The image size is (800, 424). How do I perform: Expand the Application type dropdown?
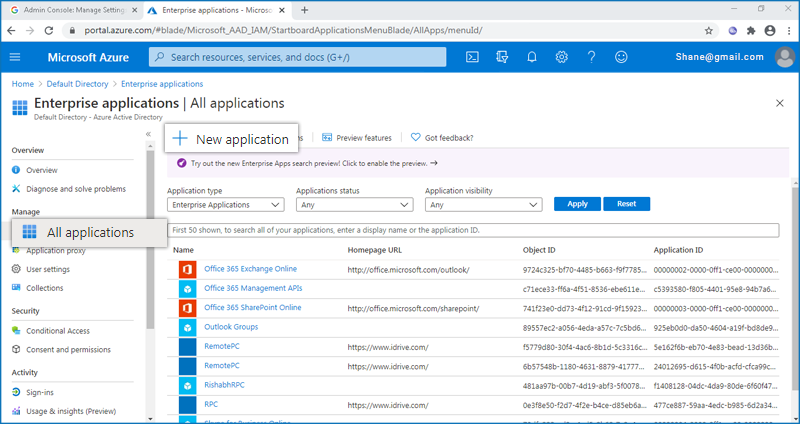[225, 204]
